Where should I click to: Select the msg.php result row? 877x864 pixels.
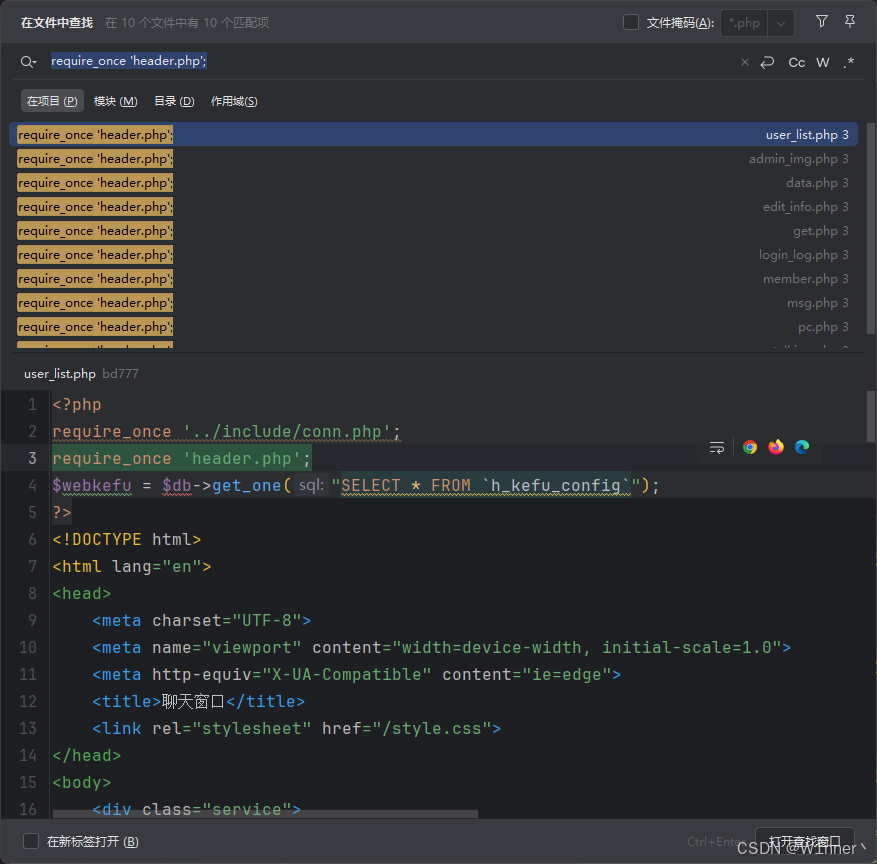433,303
